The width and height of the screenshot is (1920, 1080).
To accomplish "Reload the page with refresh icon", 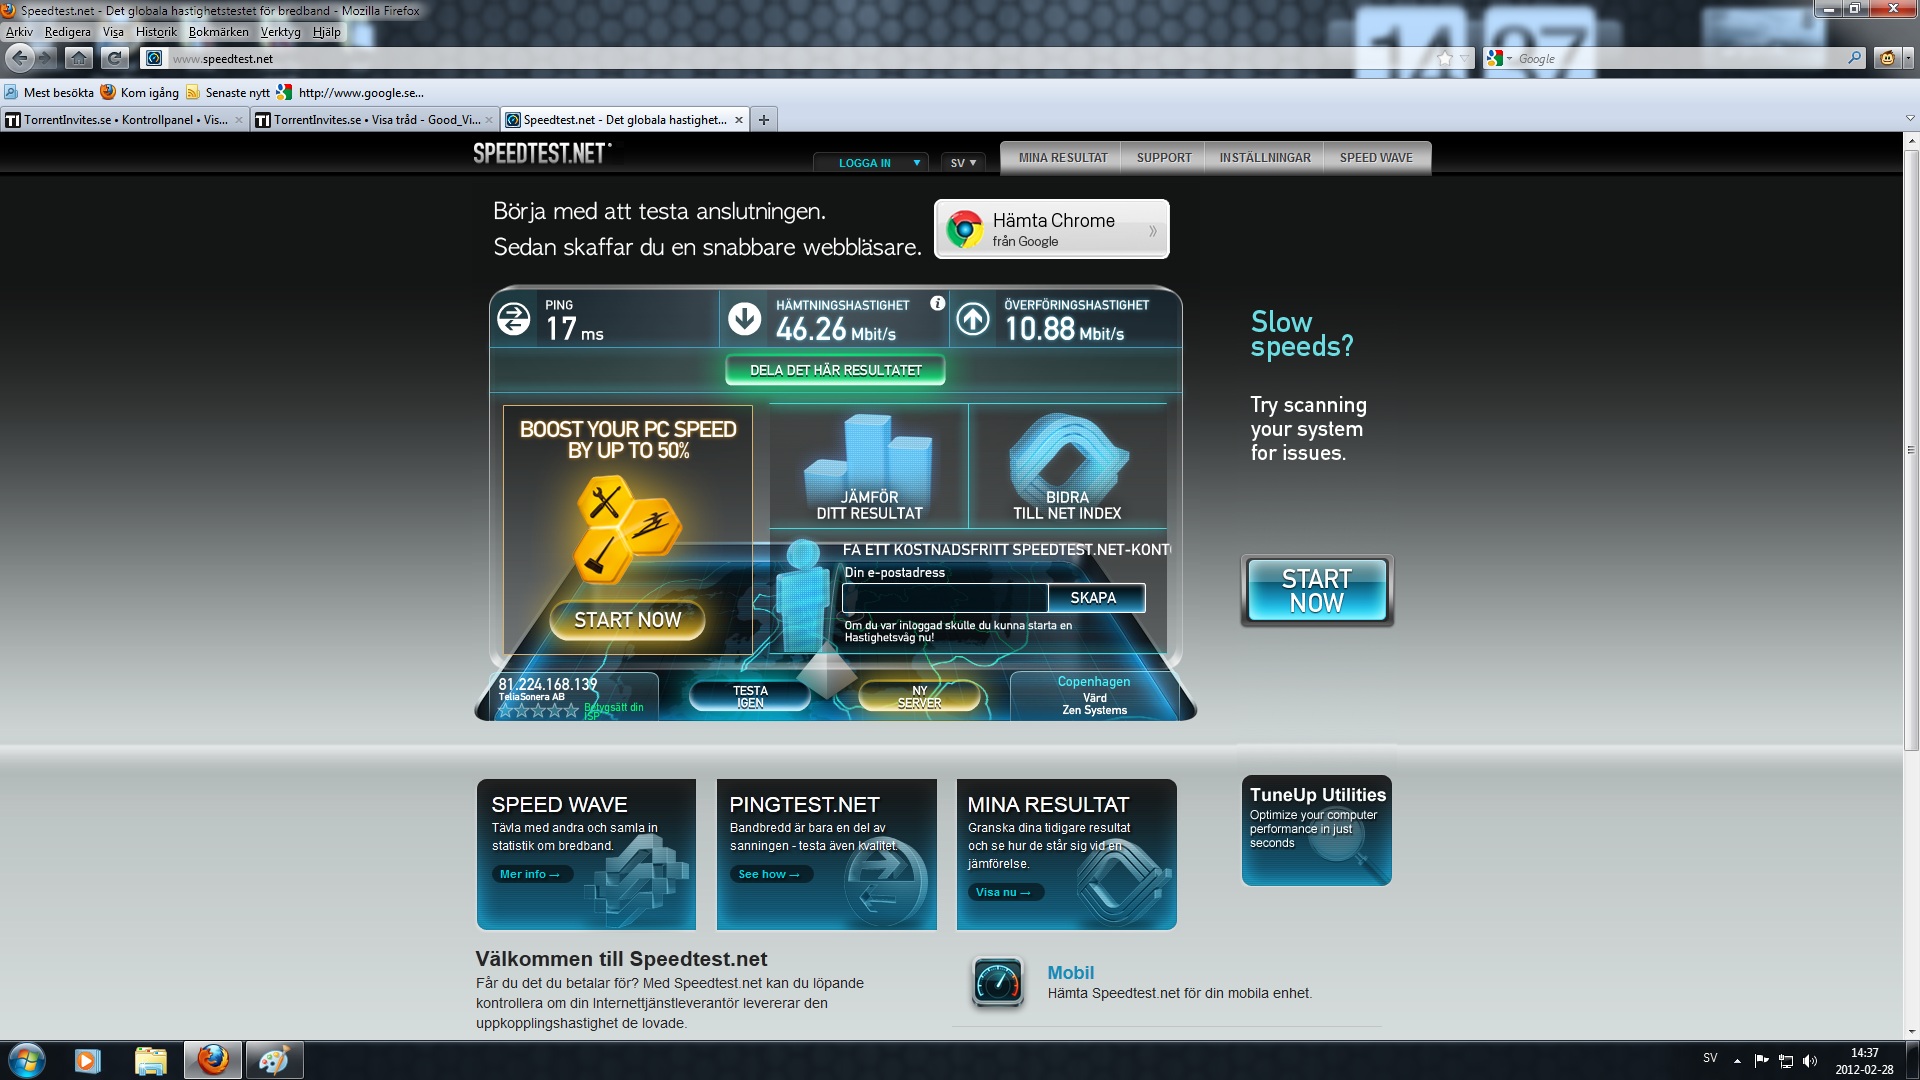I will (115, 58).
